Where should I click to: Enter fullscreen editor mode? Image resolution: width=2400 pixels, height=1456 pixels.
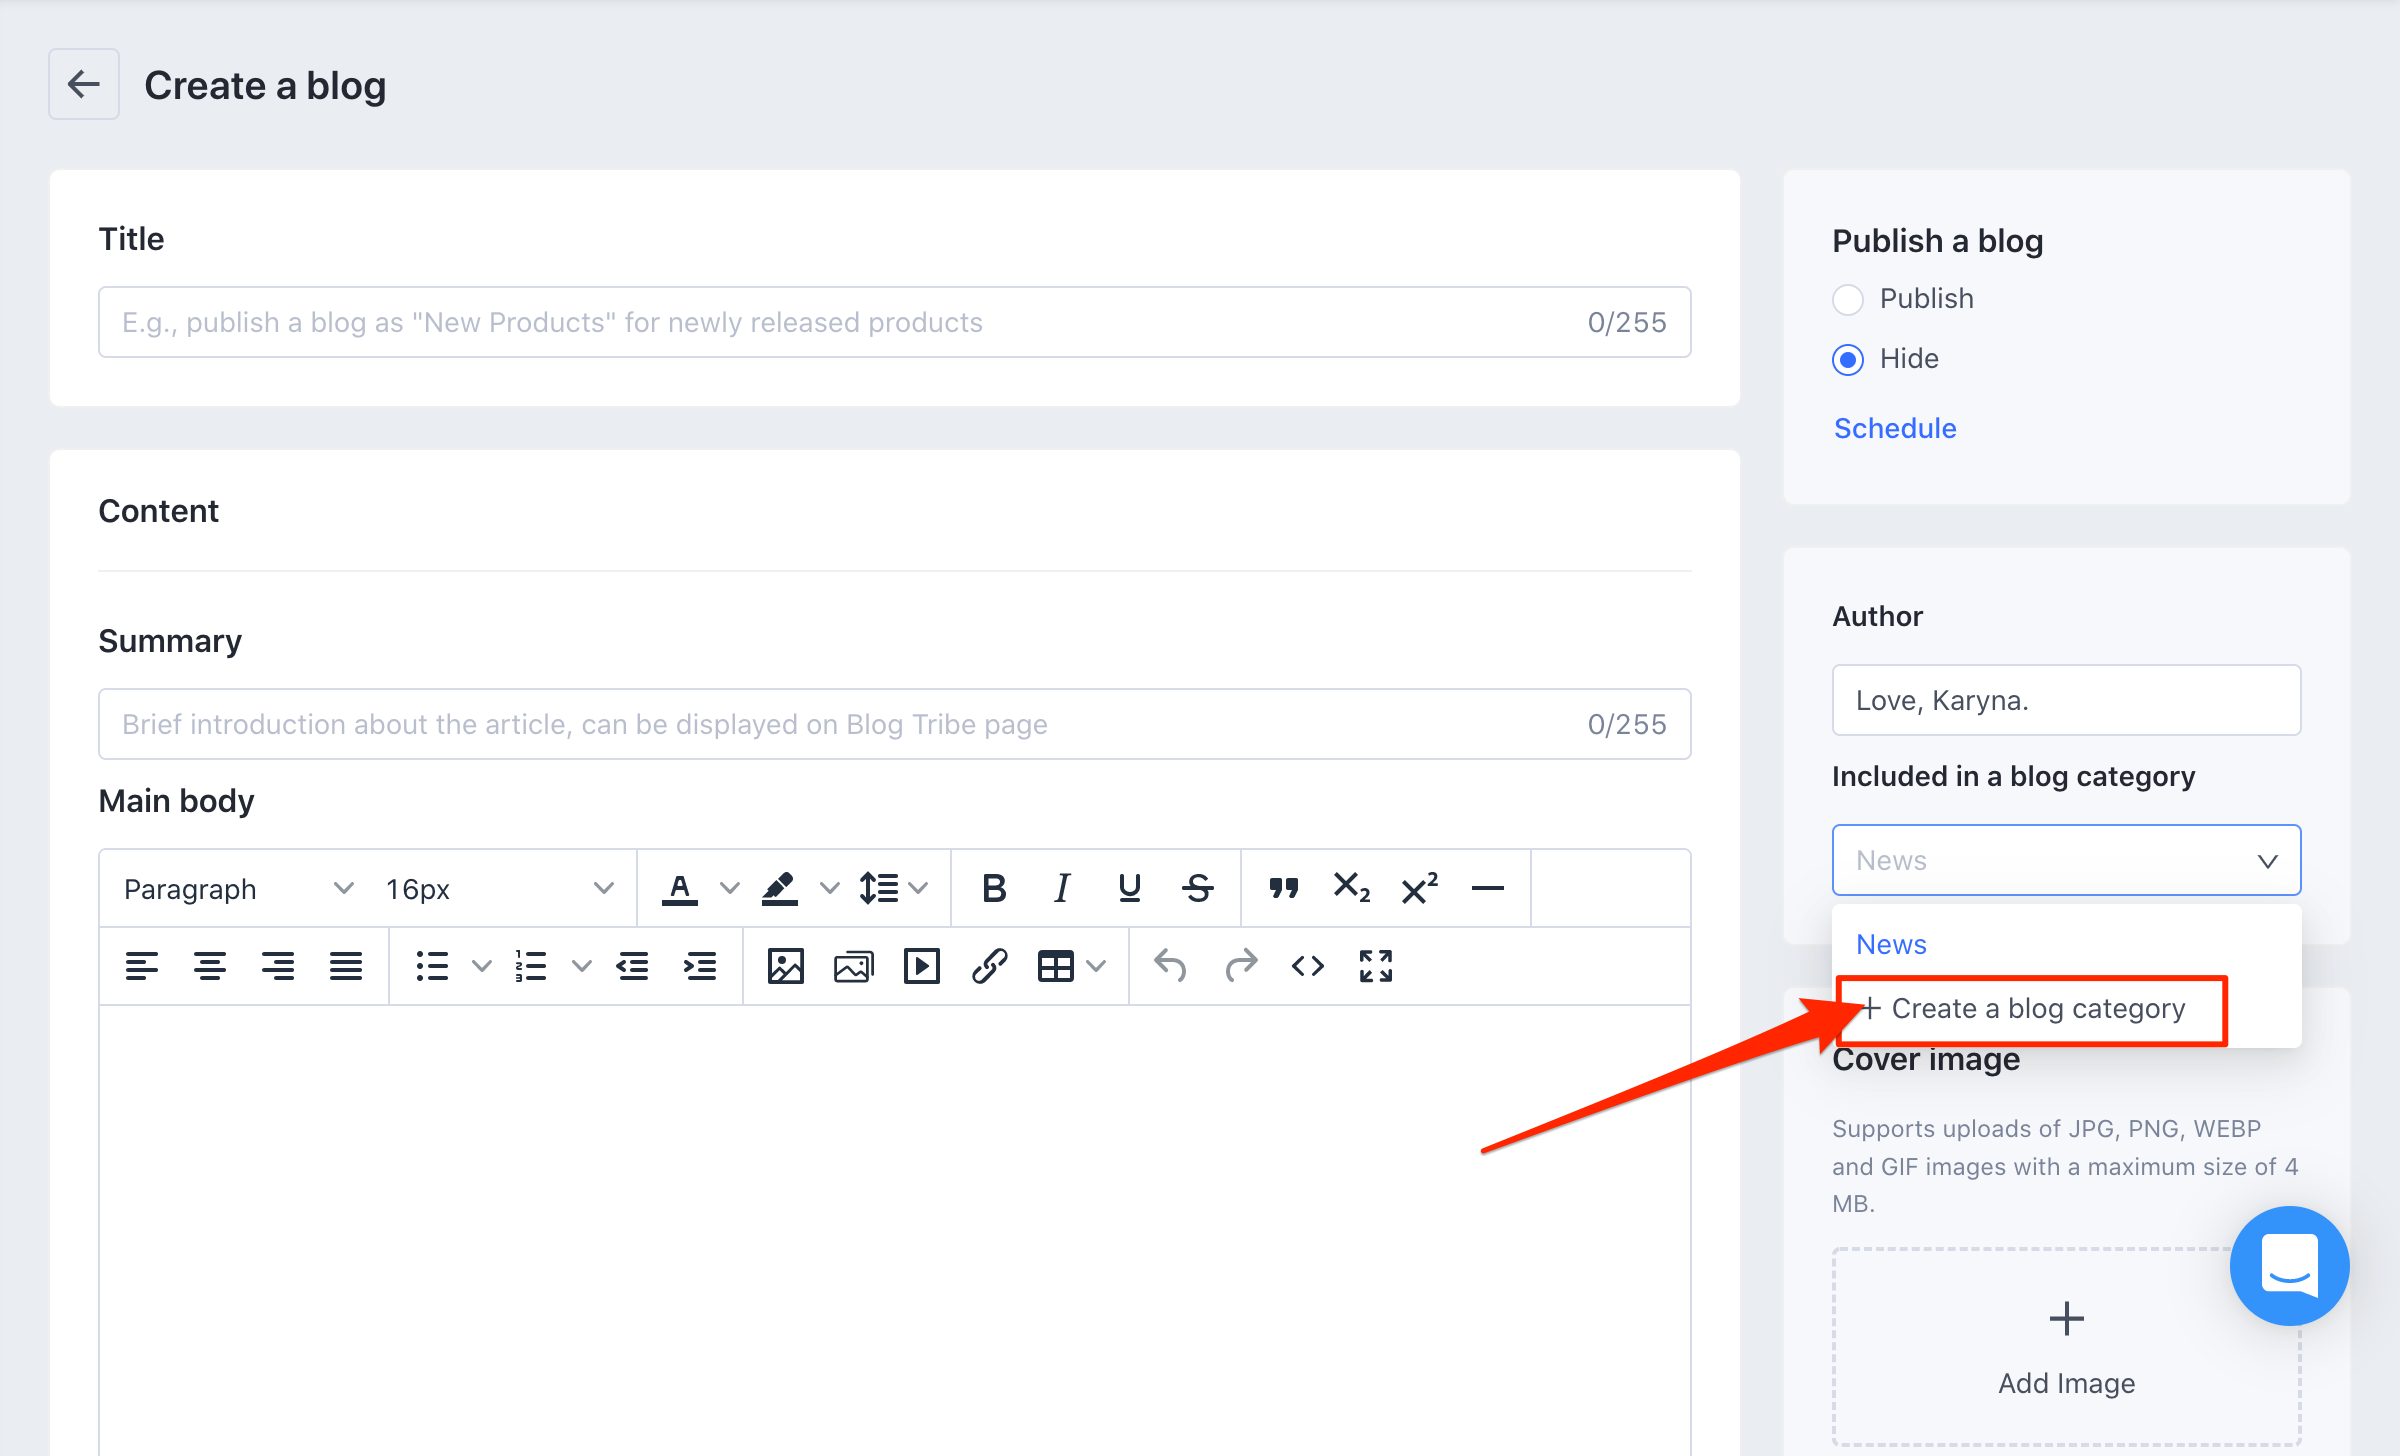[1375, 966]
